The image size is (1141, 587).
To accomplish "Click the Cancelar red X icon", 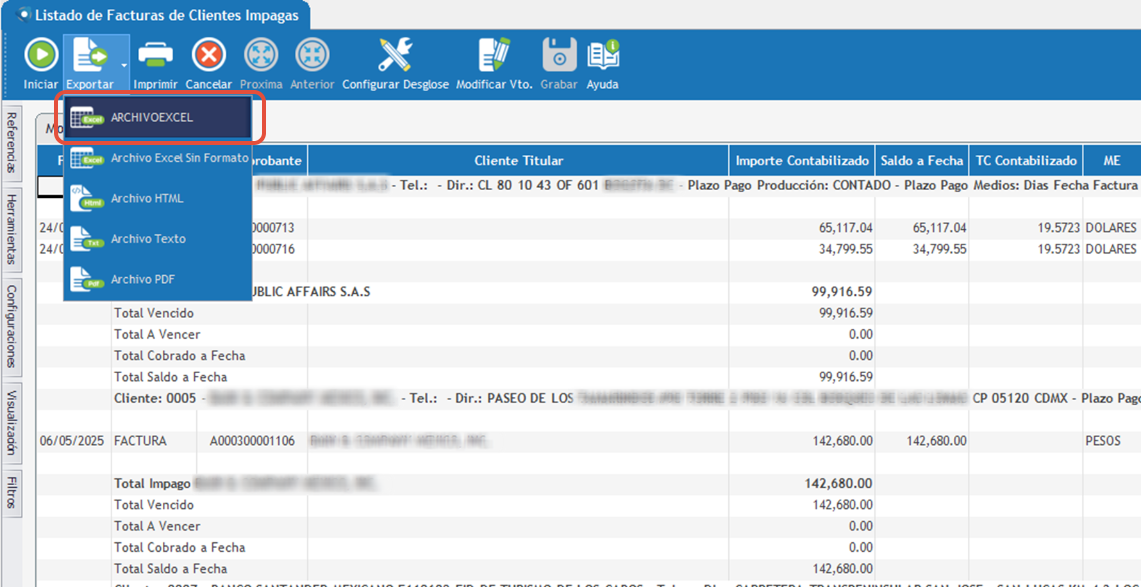I will pyautogui.click(x=209, y=55).
